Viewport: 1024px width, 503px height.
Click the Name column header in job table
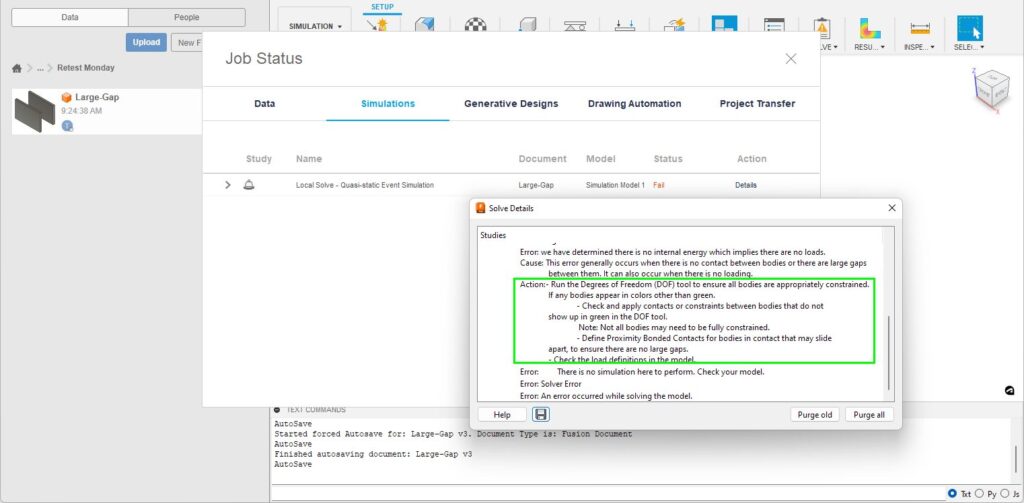(309, 159)
